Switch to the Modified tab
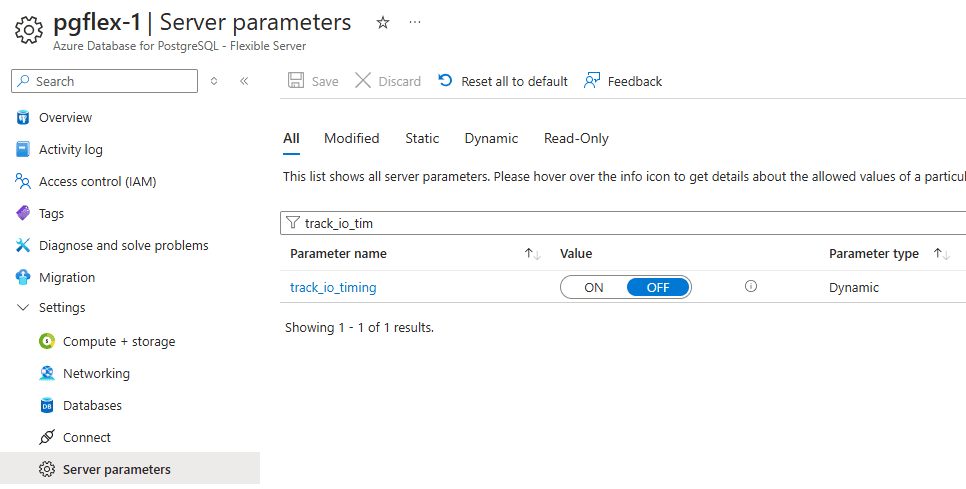966x489 pixels. (x=352, y=139)
